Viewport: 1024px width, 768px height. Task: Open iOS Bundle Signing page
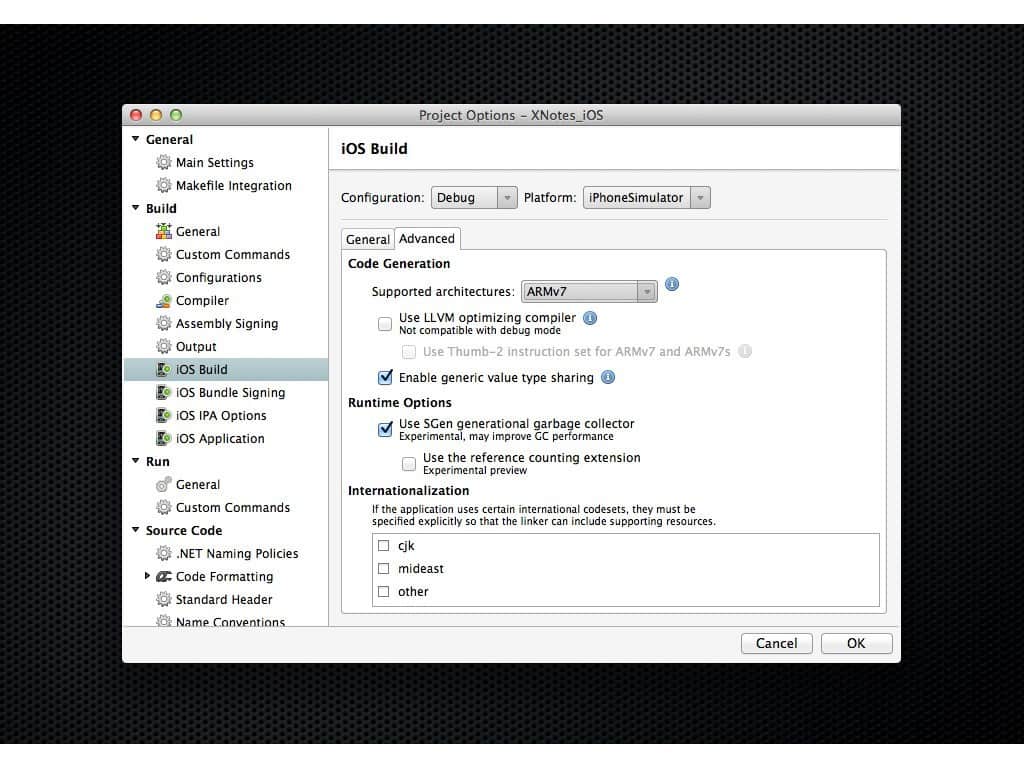pyautogui.click(x=230, y=392)
